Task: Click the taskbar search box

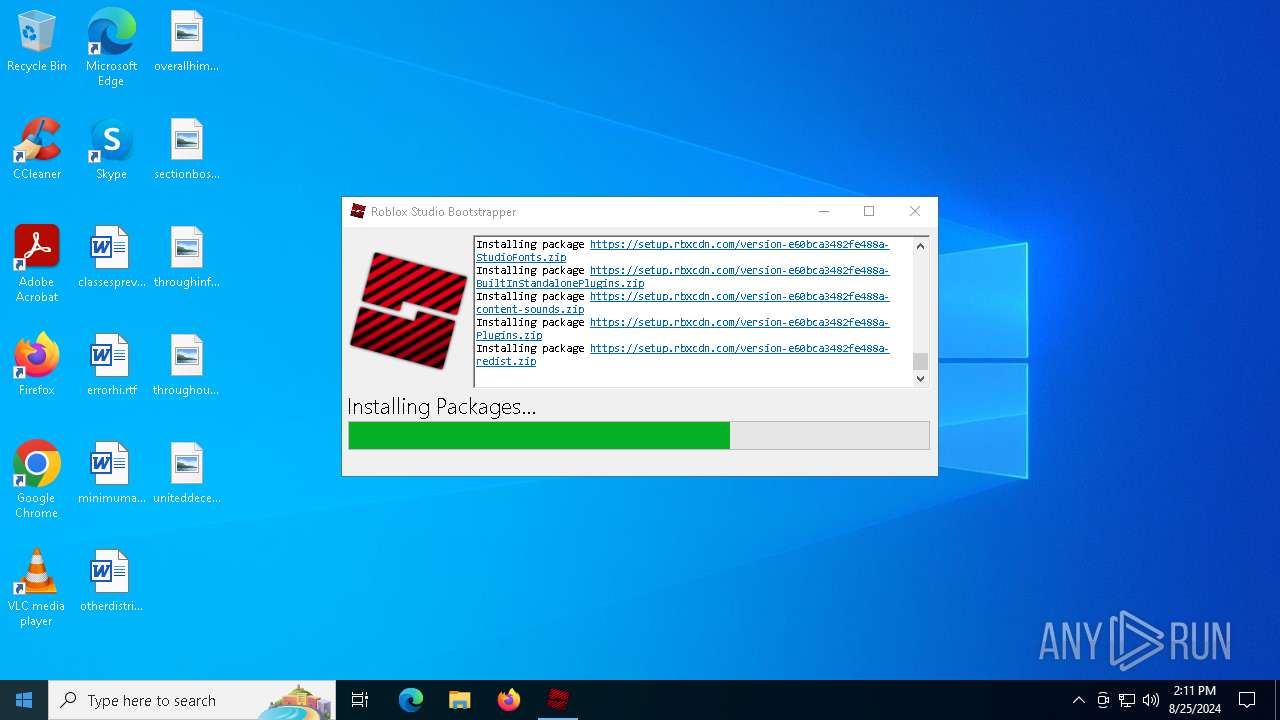Action: [x=192, y=700]
